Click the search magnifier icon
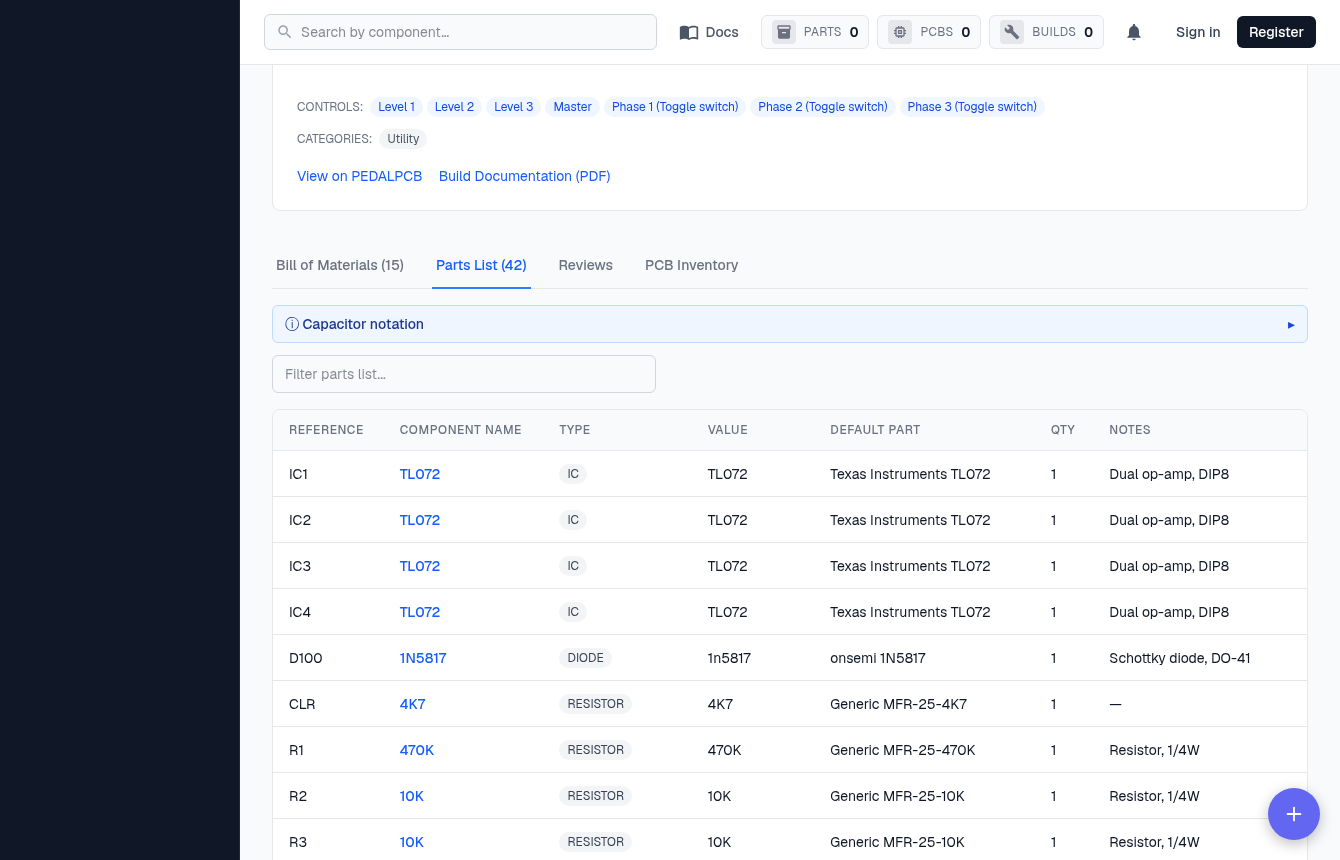1340x860 pixels. pyautogui.click(x=285, y=32)
